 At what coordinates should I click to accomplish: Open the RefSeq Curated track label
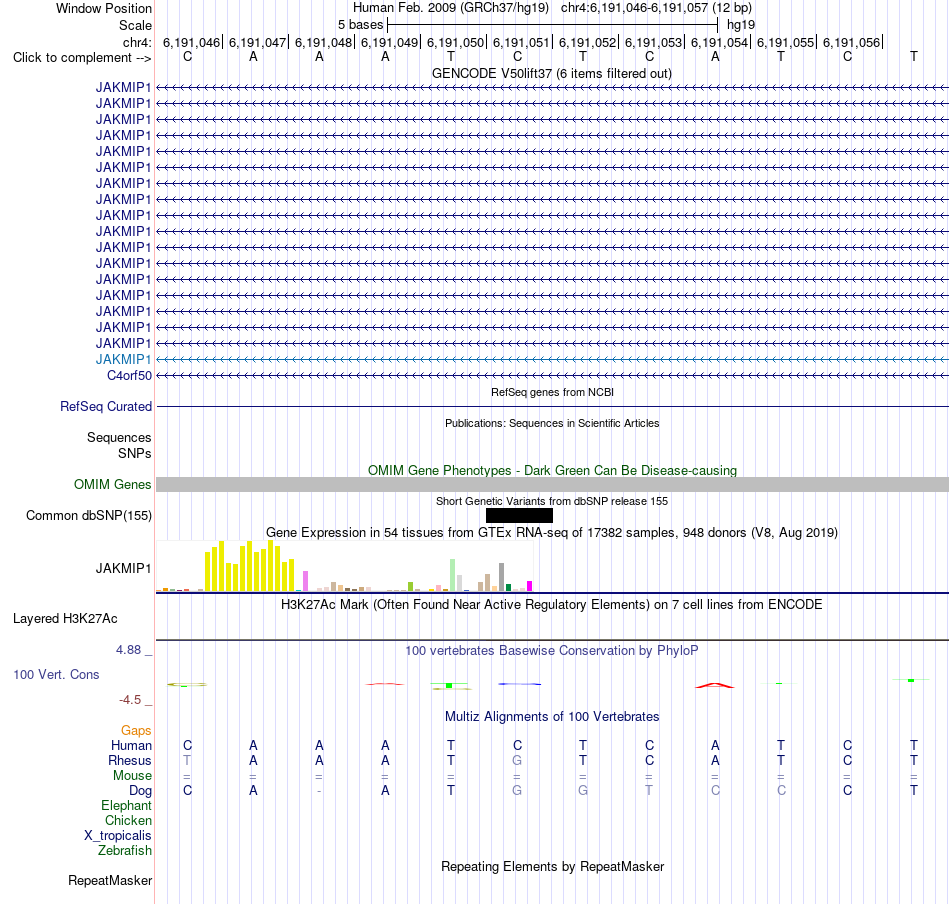(x=105, y=407)
